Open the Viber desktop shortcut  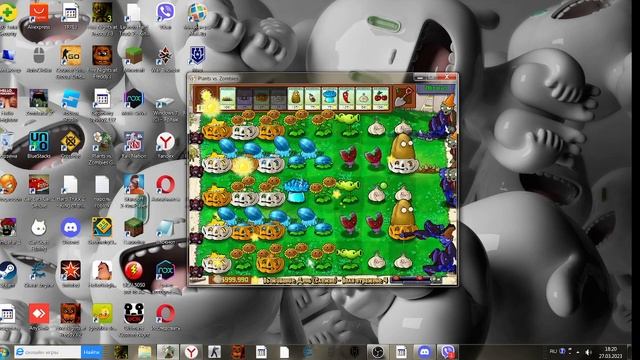pyautogui.click(x=165, y=16)
